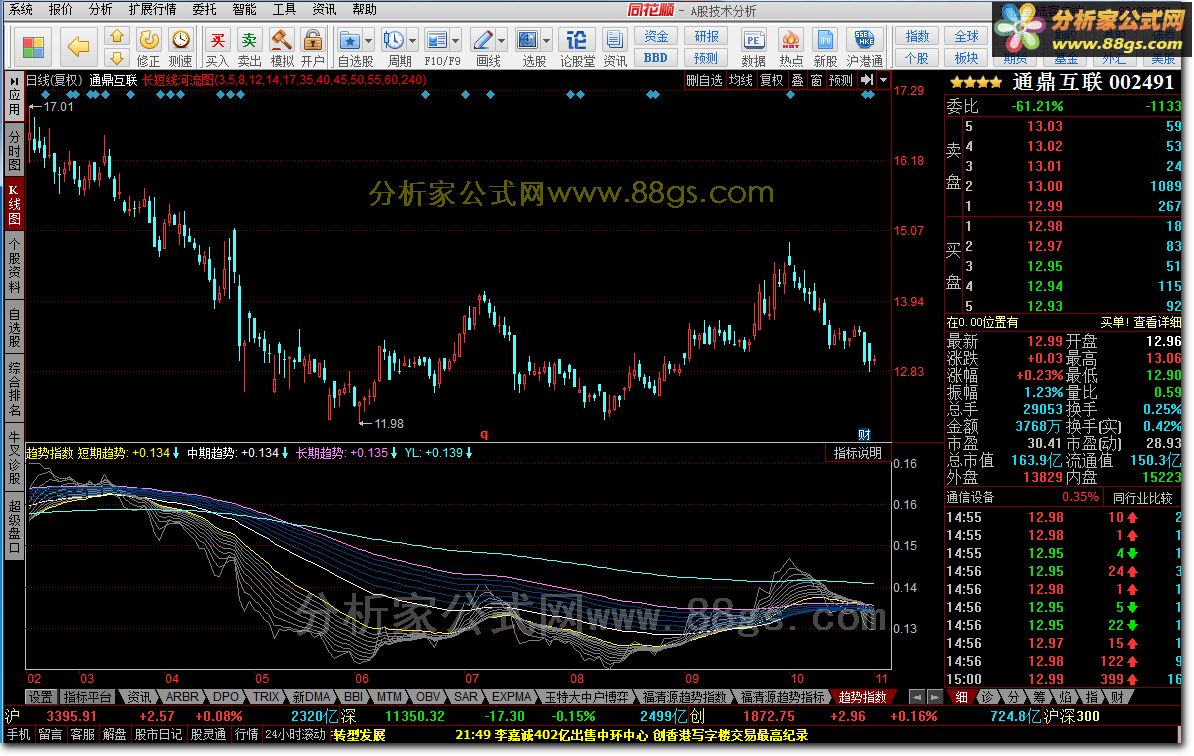Image resolution: width=1194 pixels, height=756 pixels.
Task: Click the down arrow toolbar icon
Action: [x=117, y=58]
